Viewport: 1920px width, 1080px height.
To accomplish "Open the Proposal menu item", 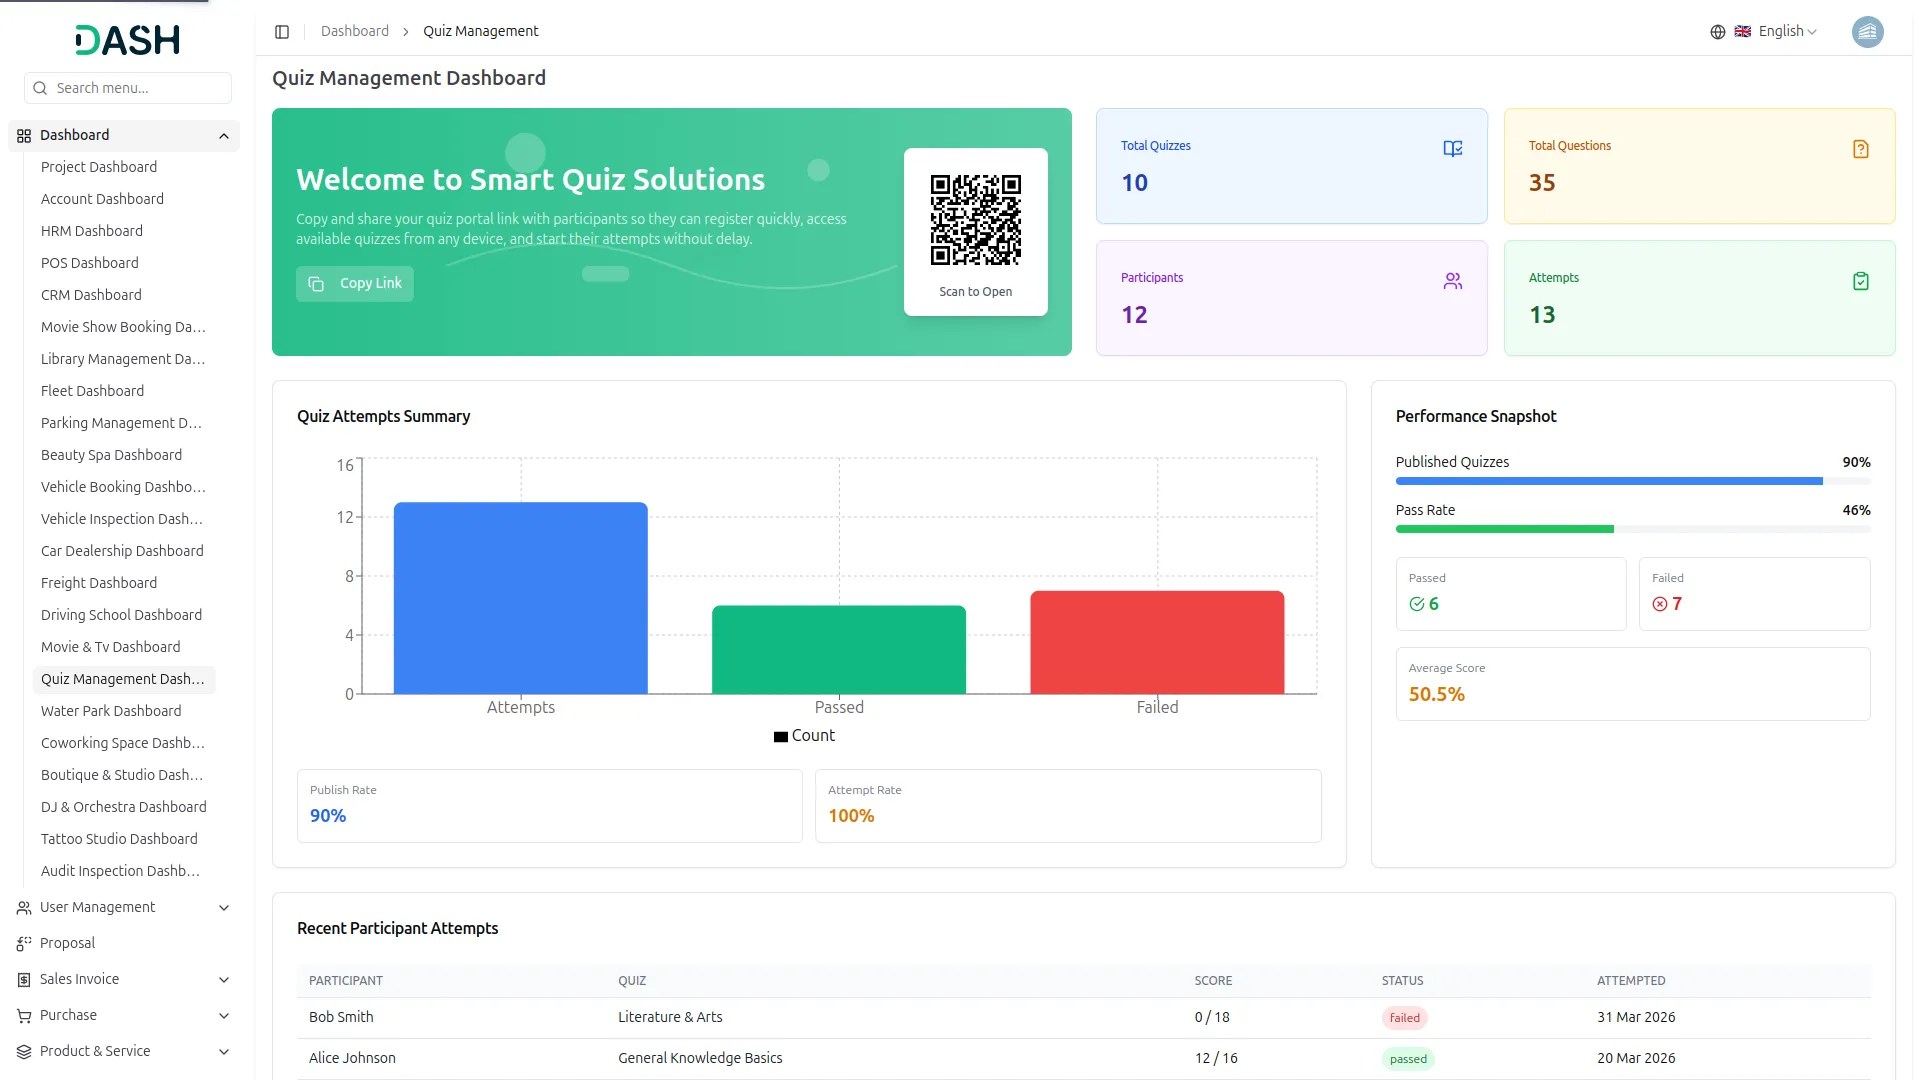I will [x=67, y=943].
